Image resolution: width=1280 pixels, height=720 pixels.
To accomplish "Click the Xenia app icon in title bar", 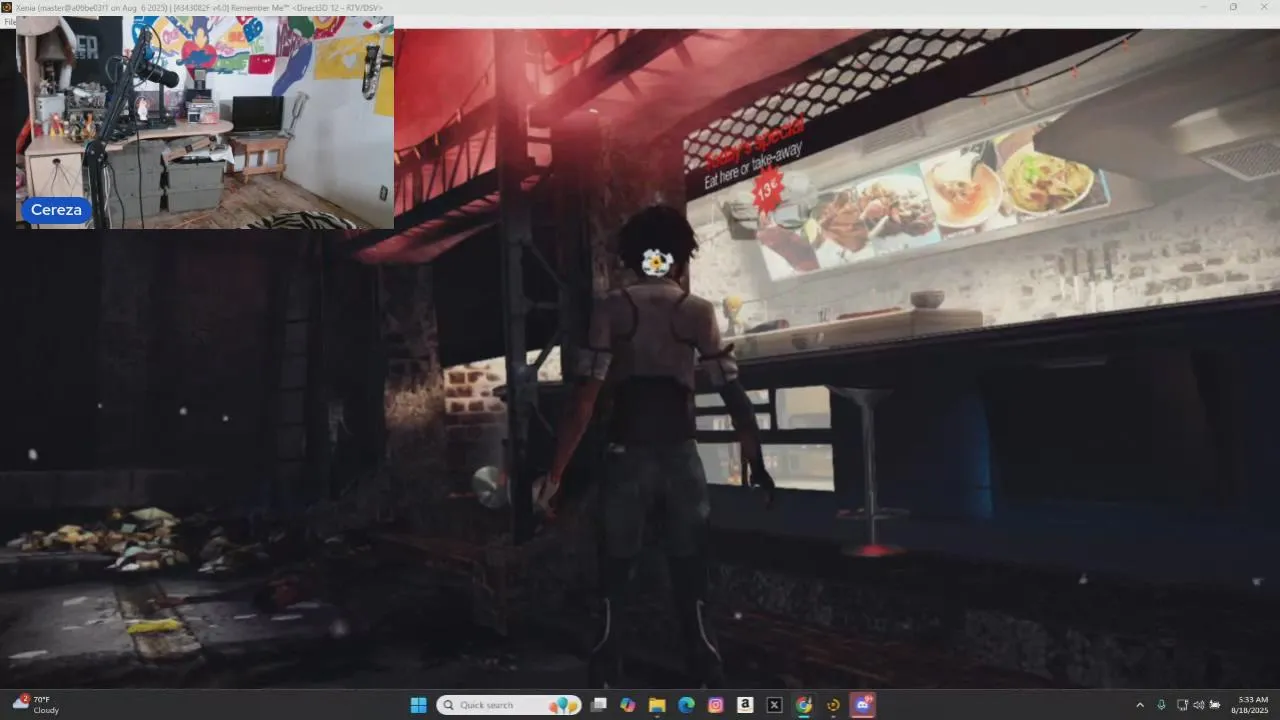I will tap(6, 7).
